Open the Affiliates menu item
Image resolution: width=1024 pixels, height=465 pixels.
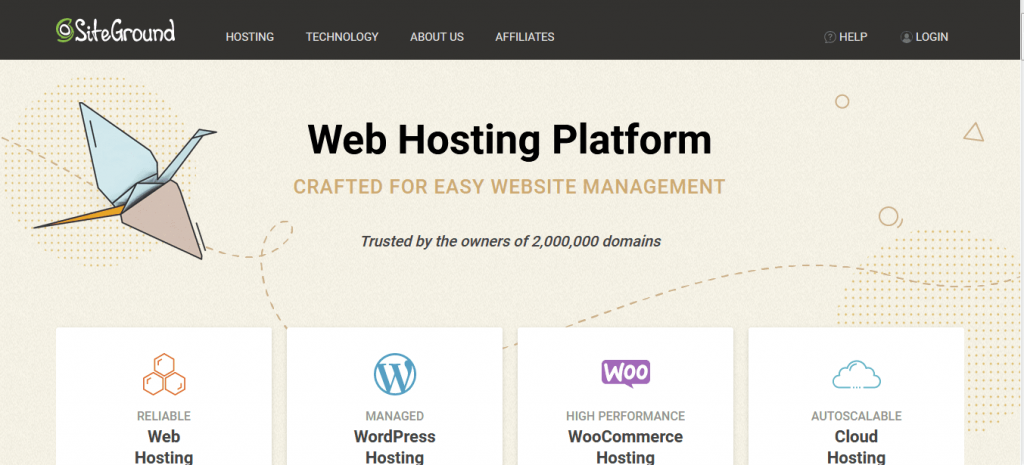pyautogui.click(x=524, y=37)
